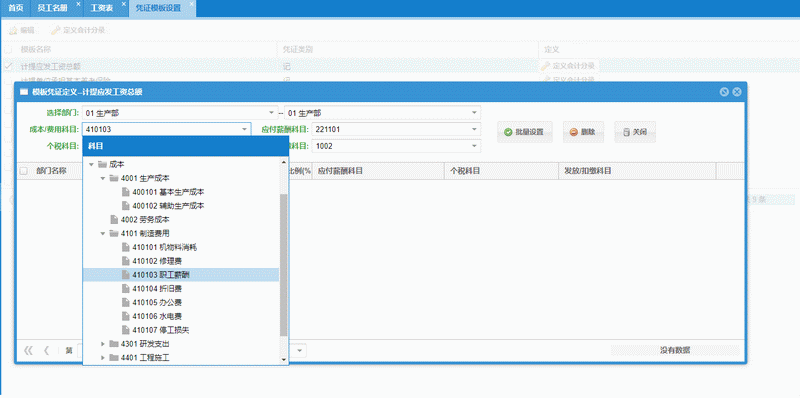The height and width of the screenshot is (398, 800).
Task: Open the 应付薪酬科目 221101 dropdown arrow
Action: pos(474,130)
